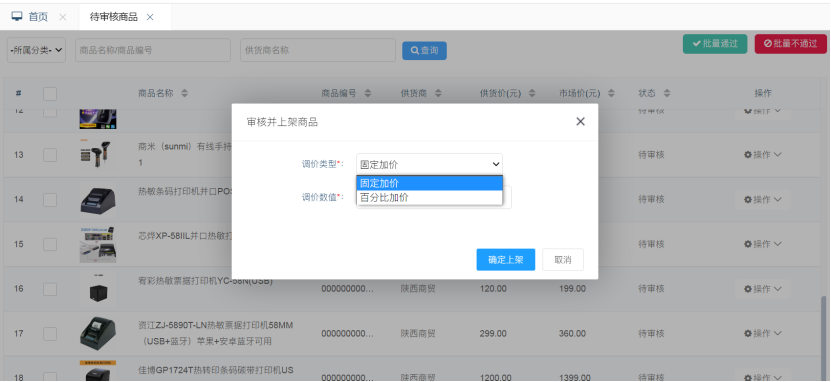This screenshot has width=831, height=382.
Task: Choose 百分比加价 option
Action: [x=429, y=197]
